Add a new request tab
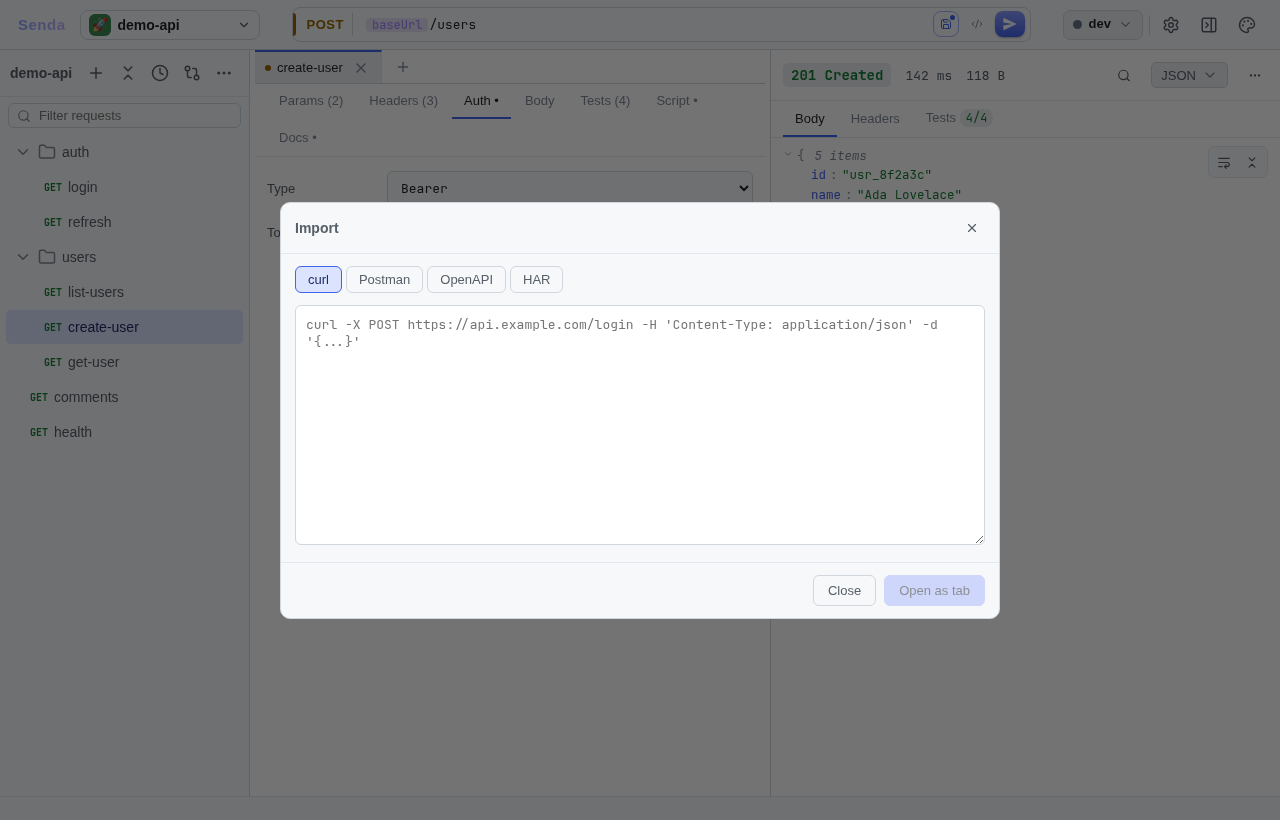Image resolution: width=1280 pixels, height=820 pixels. (403, 67)
